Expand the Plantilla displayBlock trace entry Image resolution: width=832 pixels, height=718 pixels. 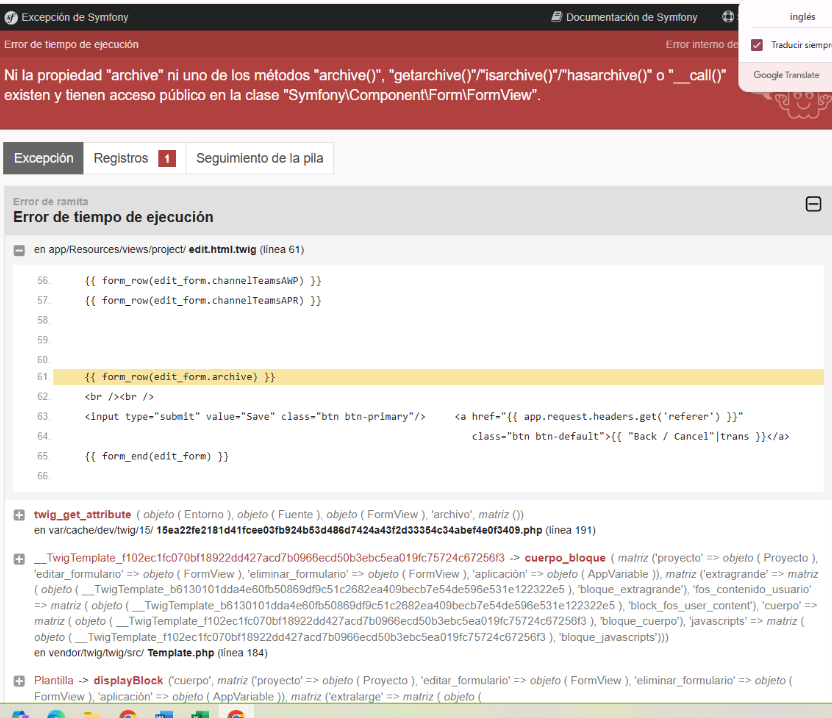coord(19,681)
